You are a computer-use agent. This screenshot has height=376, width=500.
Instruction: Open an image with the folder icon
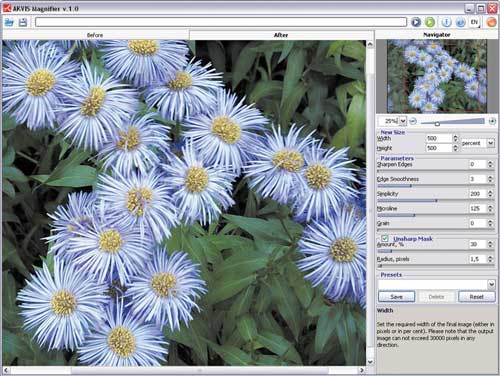coord(9,22)
